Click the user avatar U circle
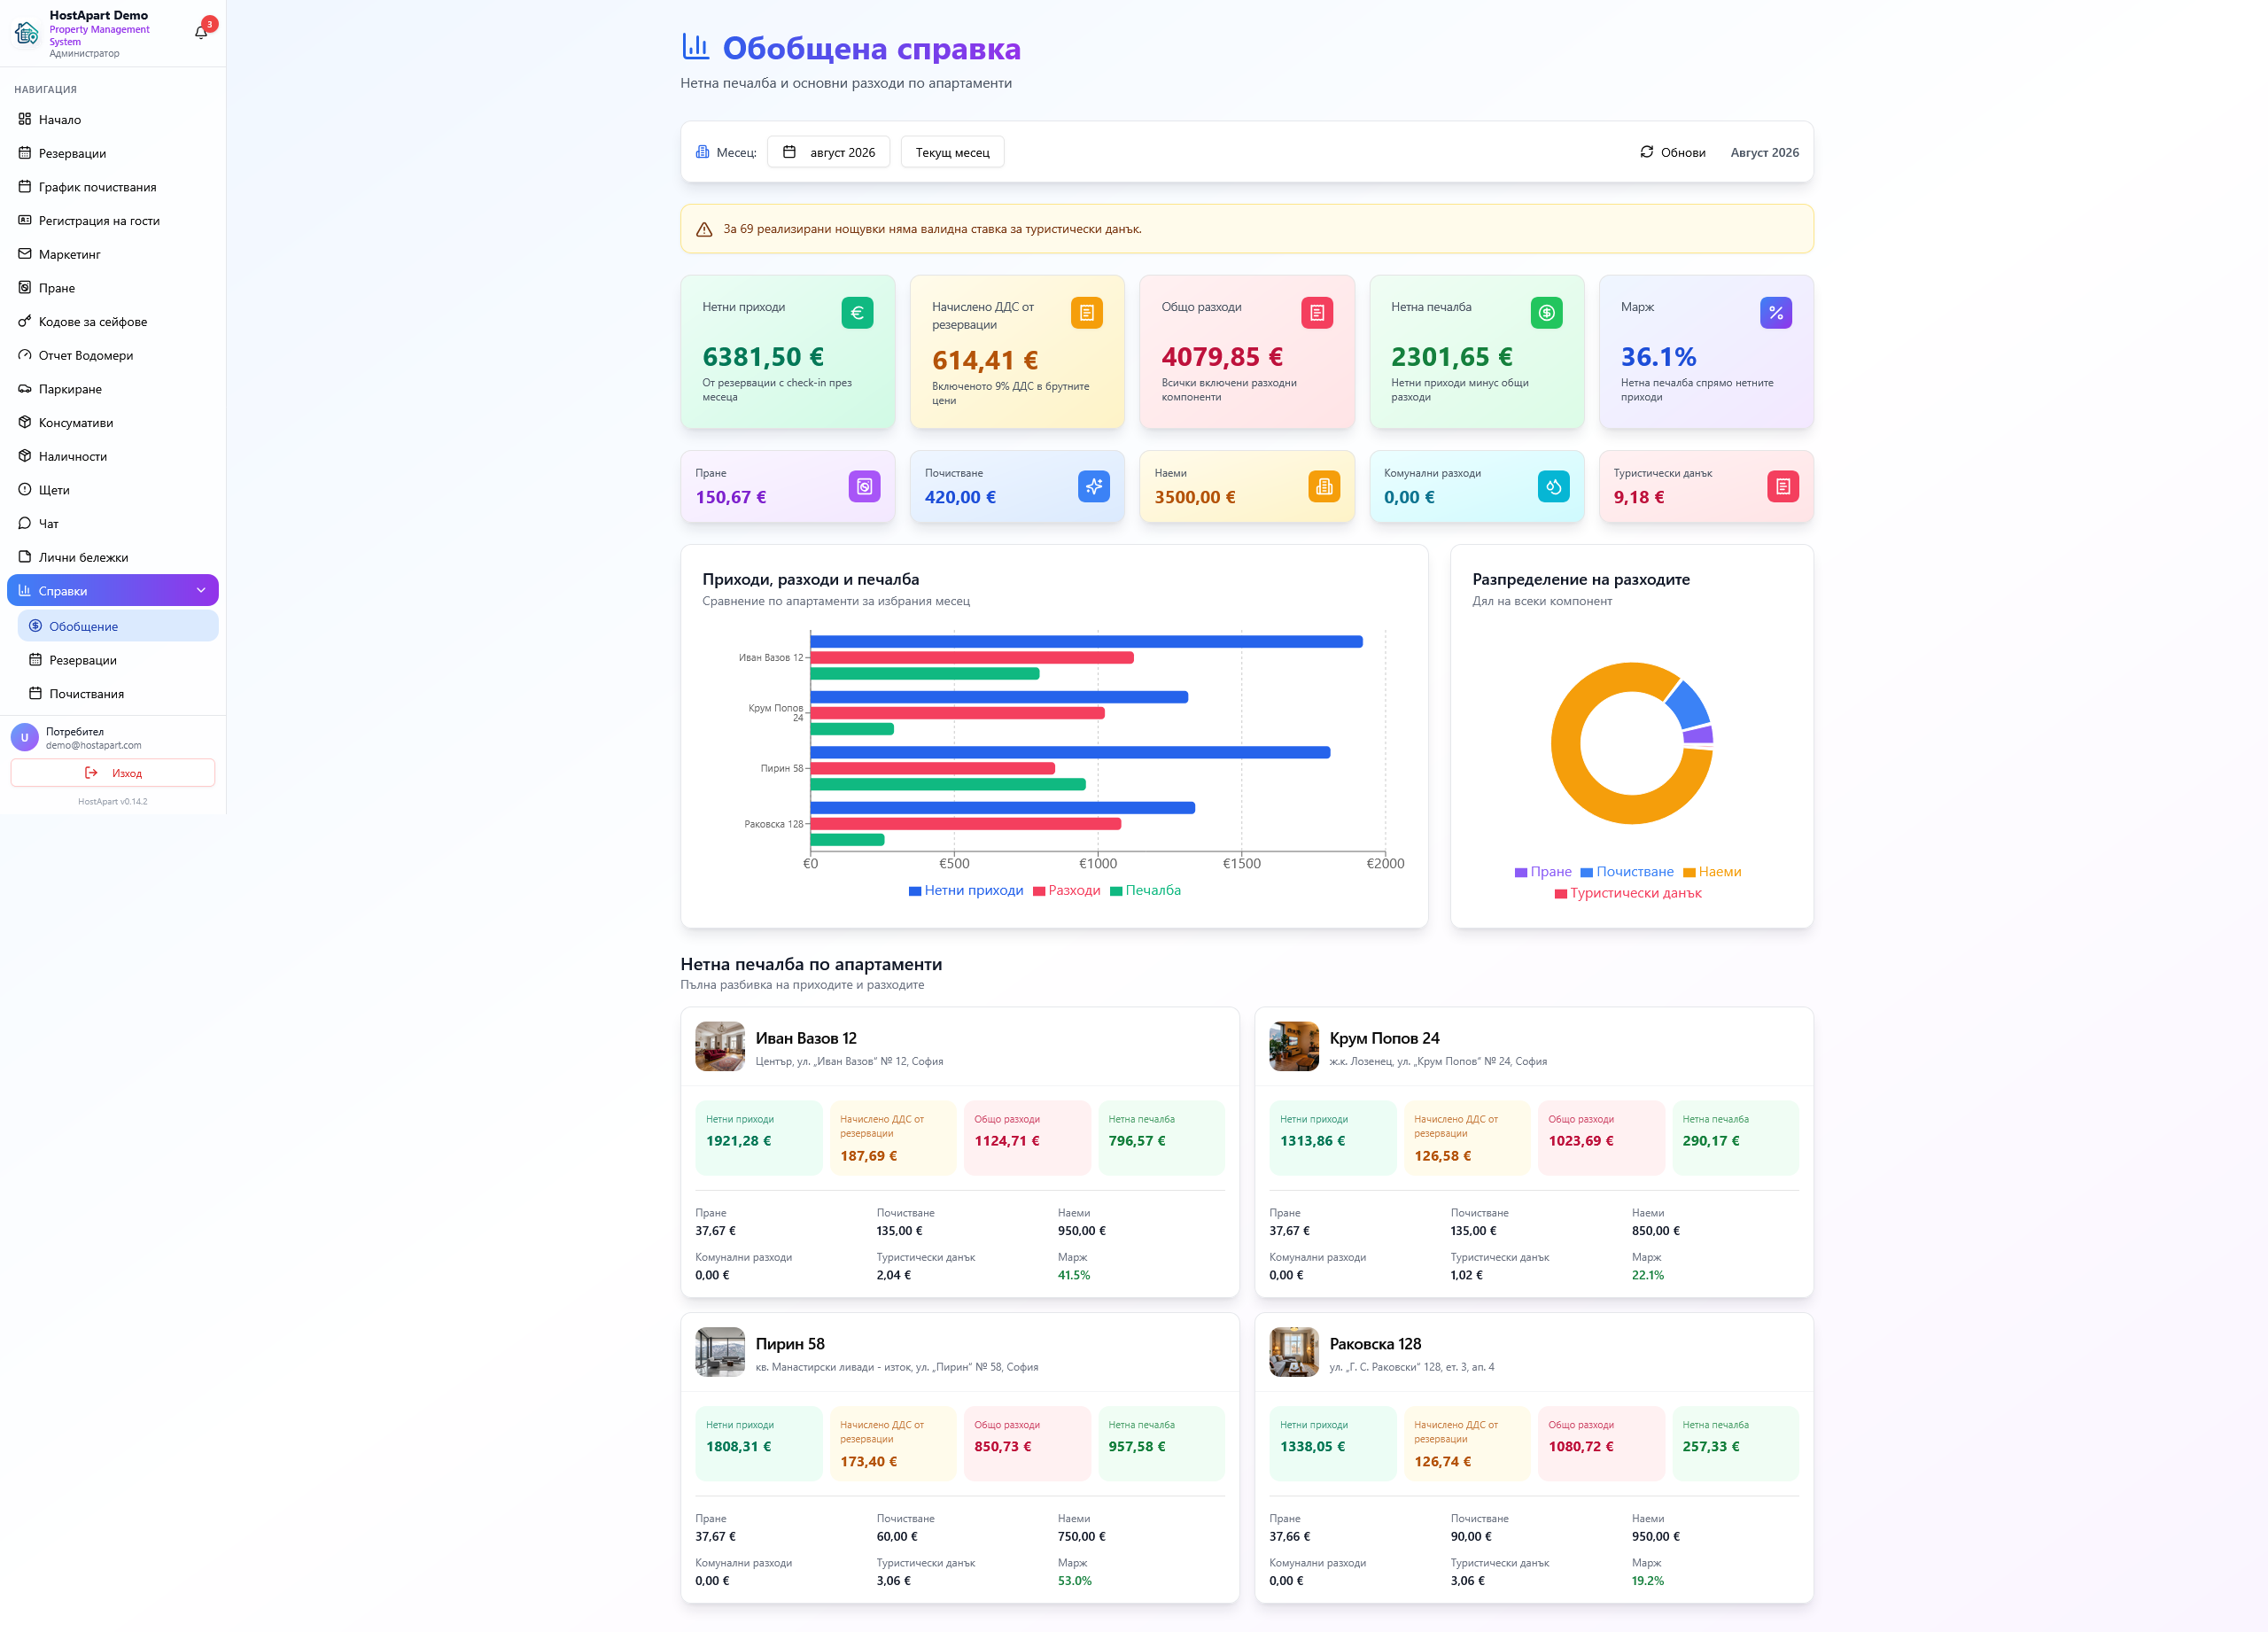 tap(24, 738)
